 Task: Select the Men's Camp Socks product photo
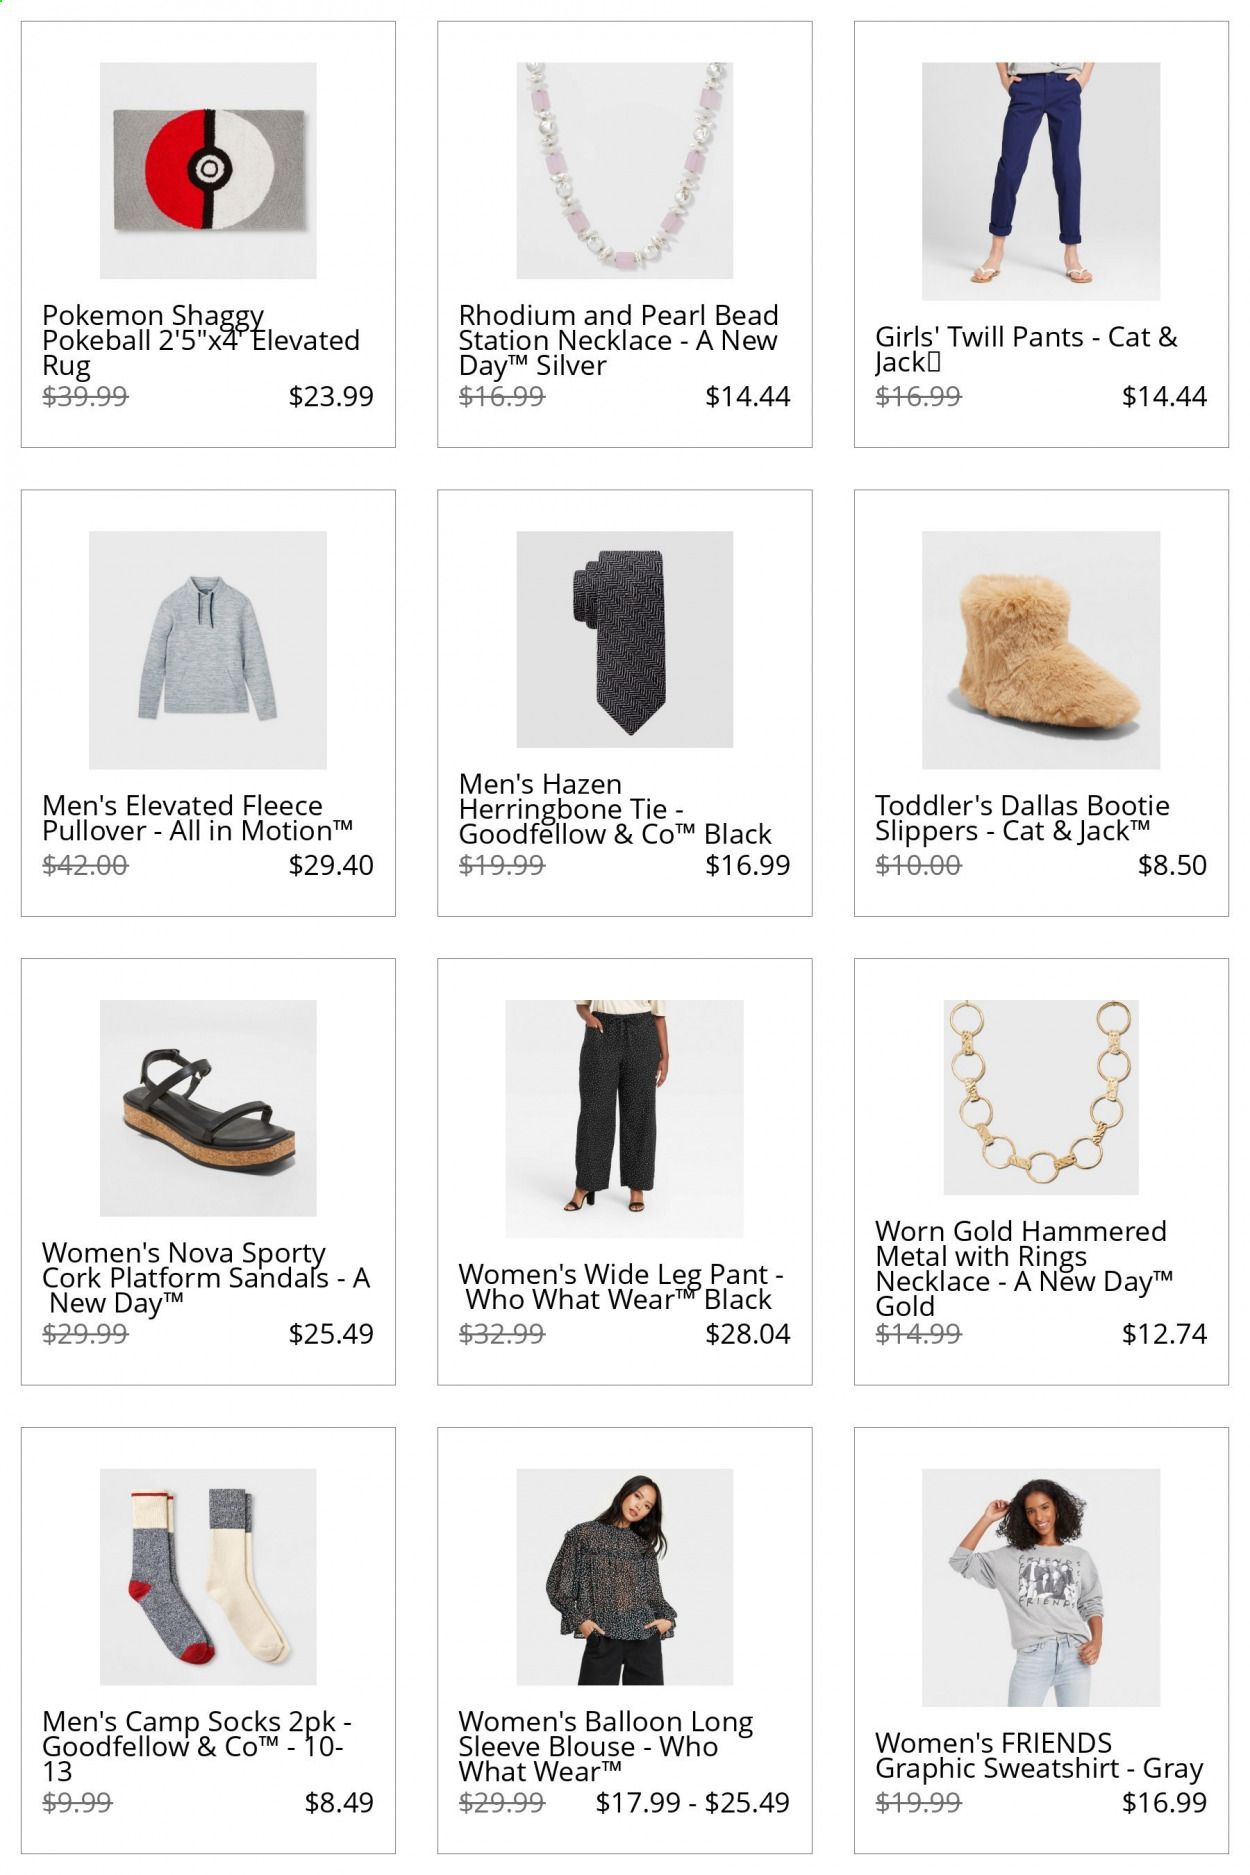coord(208,1577)
